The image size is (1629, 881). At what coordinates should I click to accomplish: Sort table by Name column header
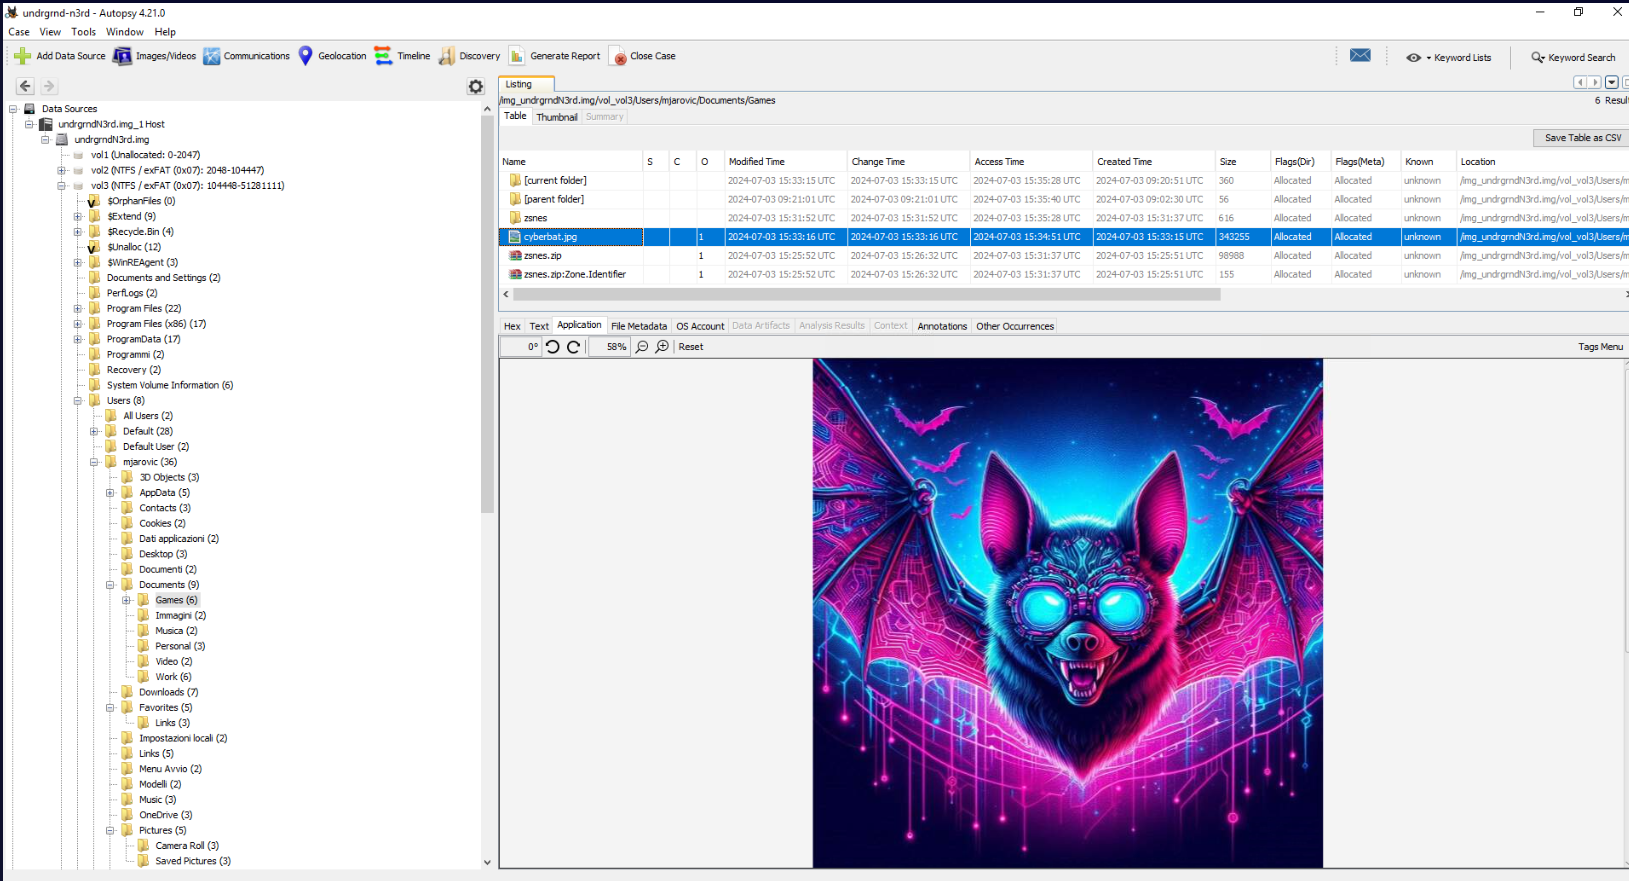pyautogui.click(x=571, y=162)
